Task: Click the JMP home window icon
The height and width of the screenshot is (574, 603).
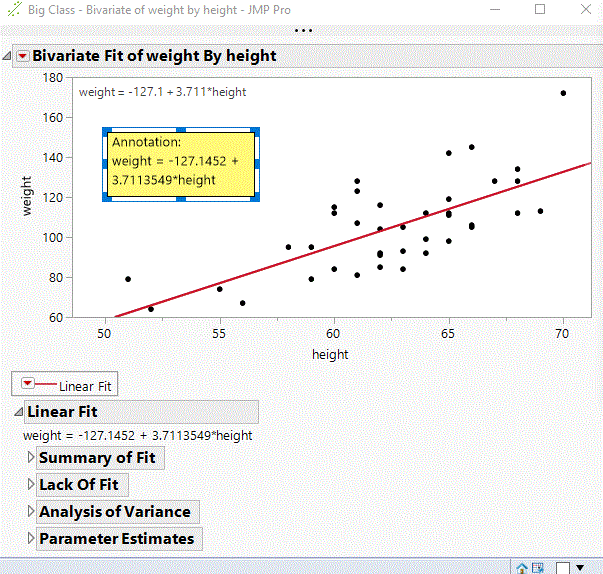Action: click(521, 567)
